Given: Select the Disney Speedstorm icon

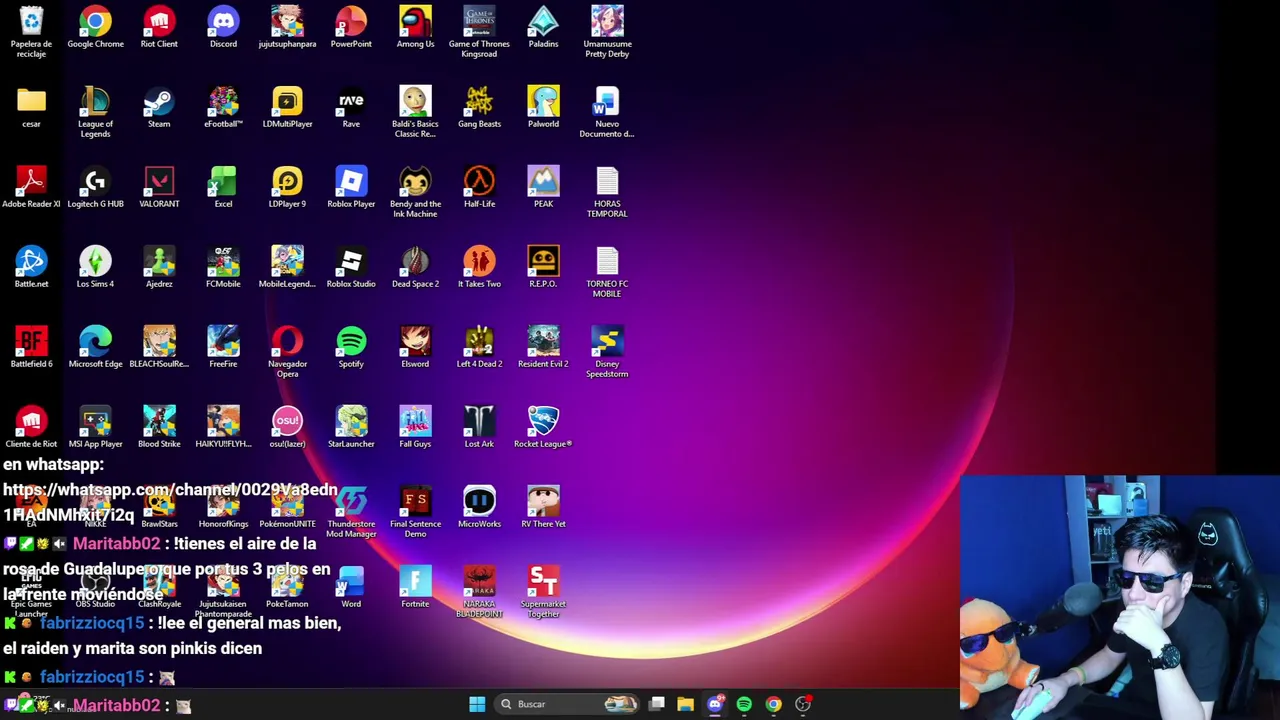Looking at the screenshot, I should (x=607, y=352).
